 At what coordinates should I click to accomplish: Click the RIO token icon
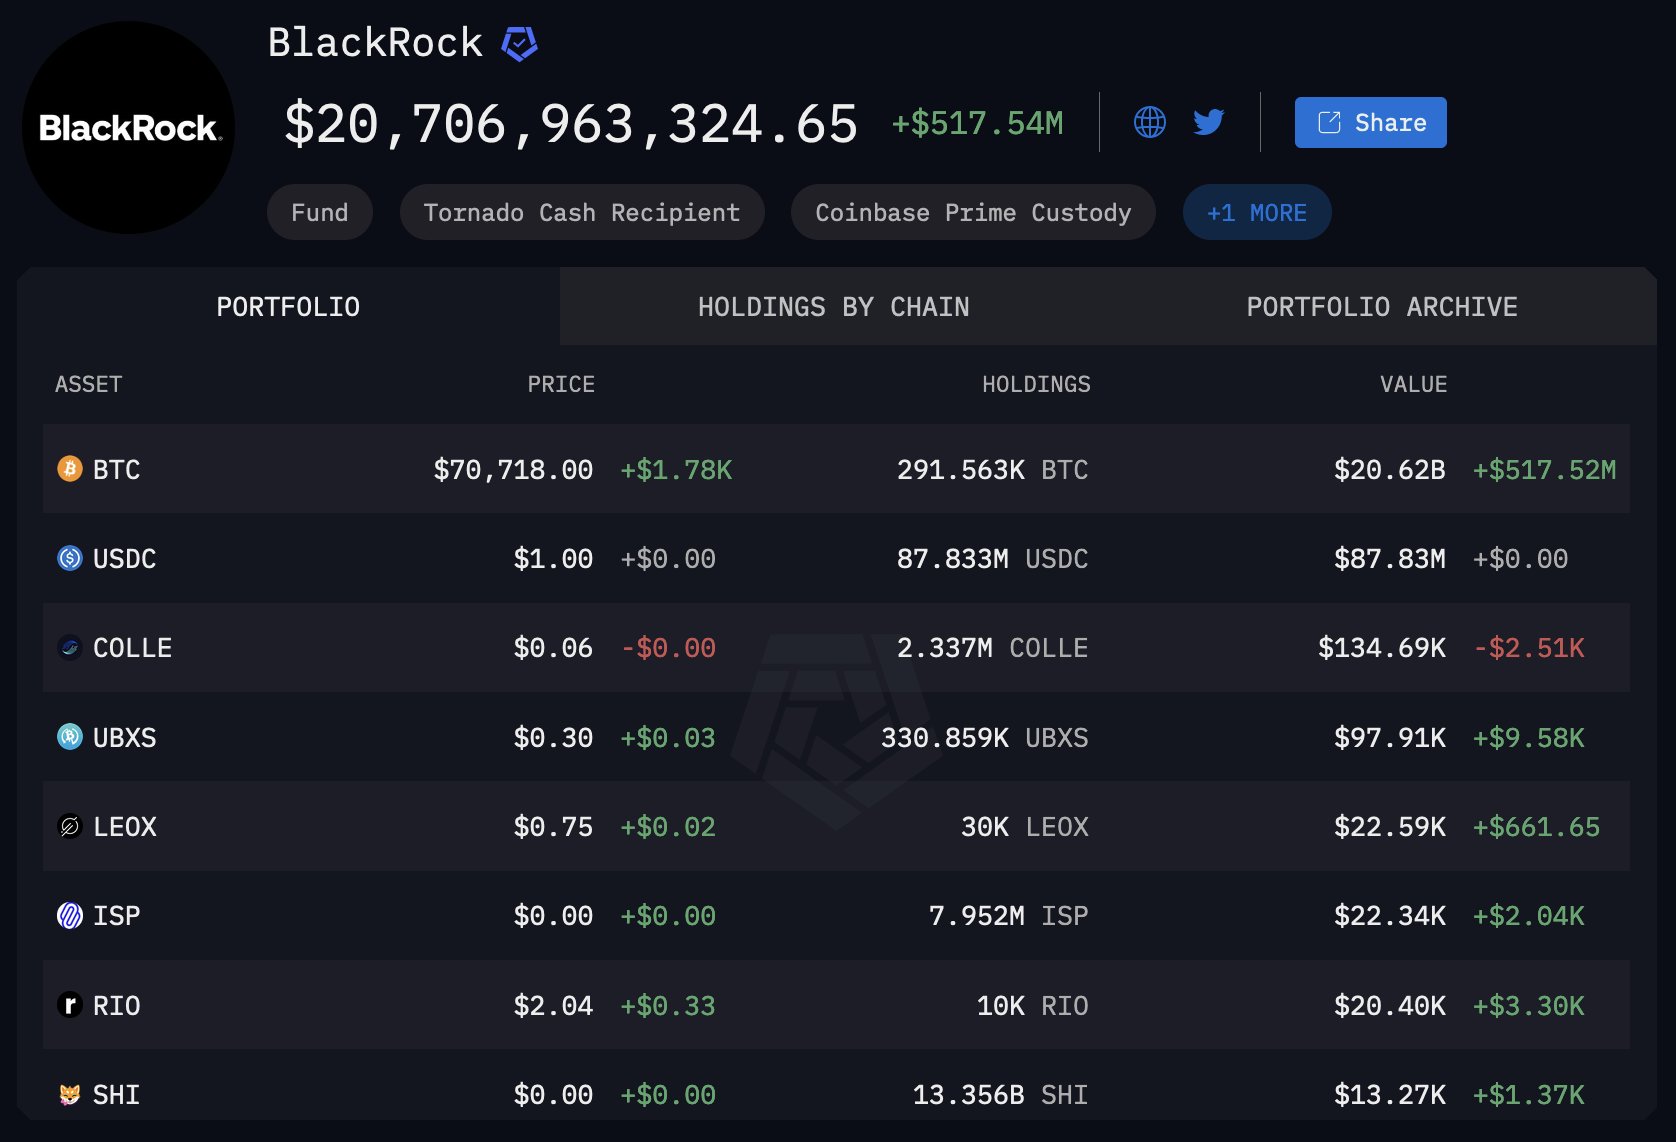coord(70,1005)
